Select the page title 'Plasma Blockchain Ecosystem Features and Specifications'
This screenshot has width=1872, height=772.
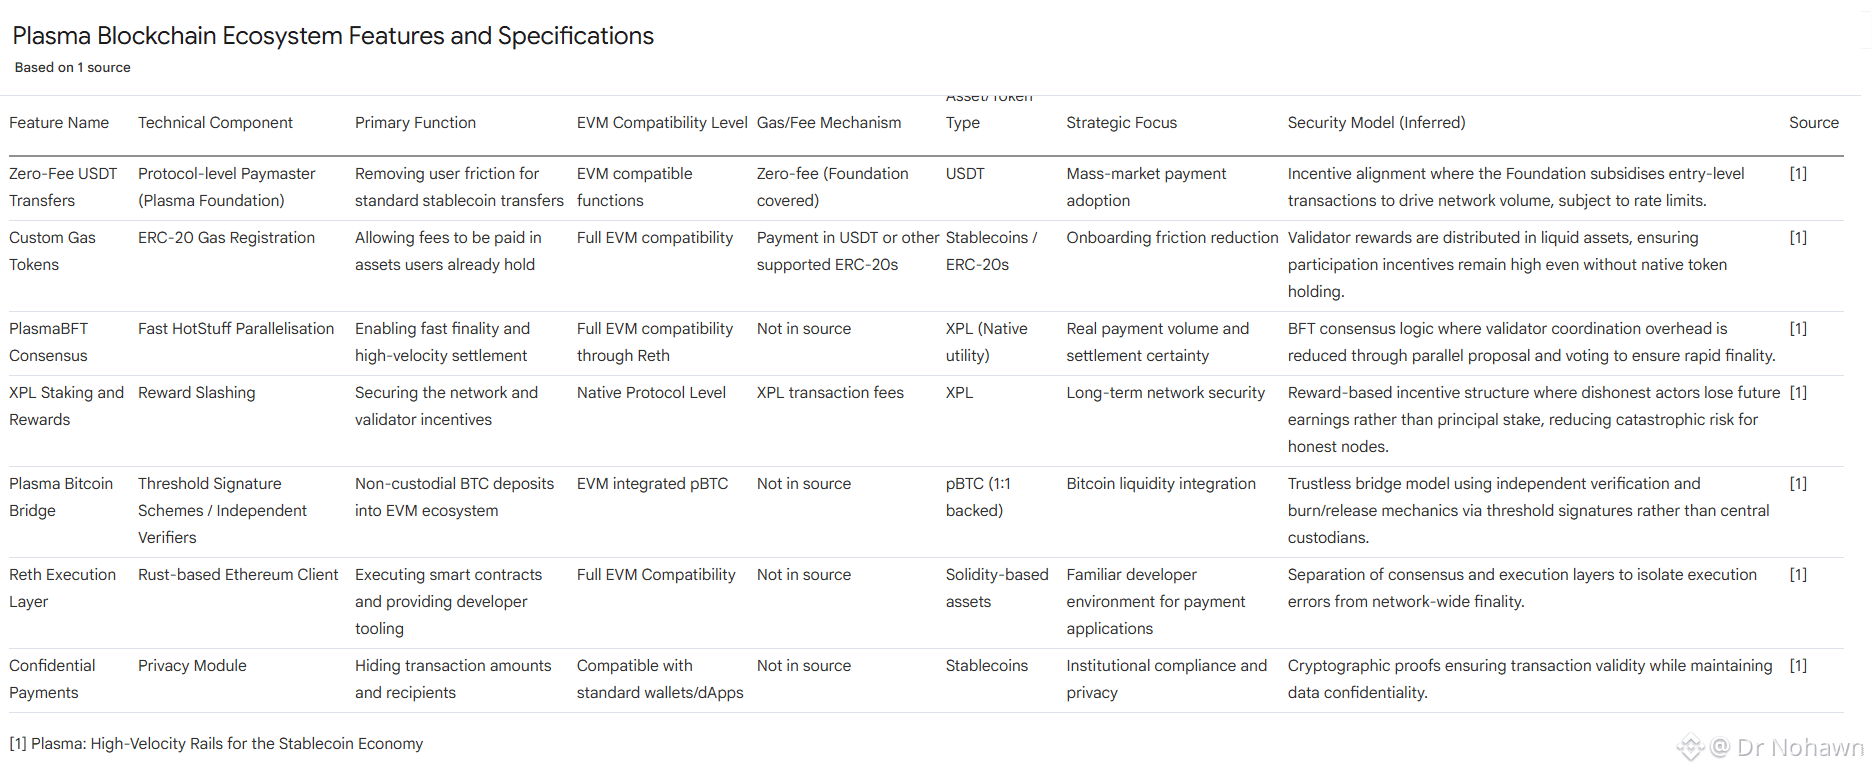(333, 36)
